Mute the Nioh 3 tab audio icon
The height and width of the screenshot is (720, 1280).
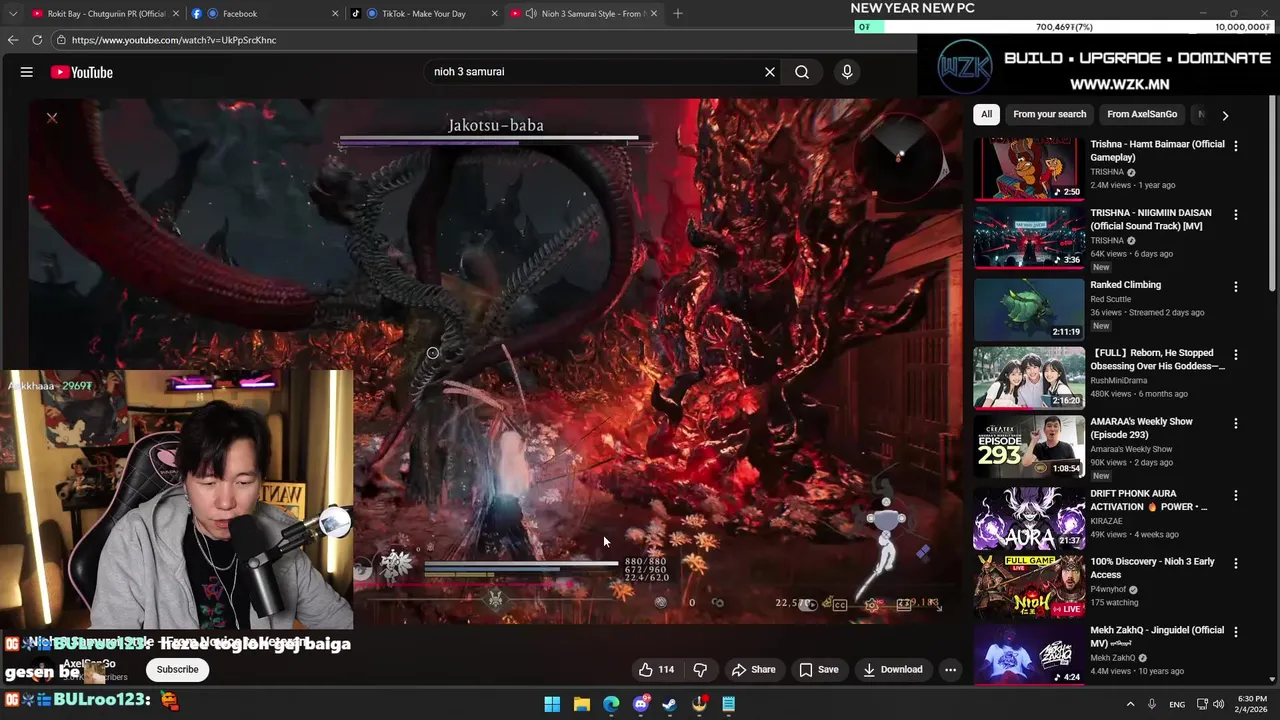531,14
